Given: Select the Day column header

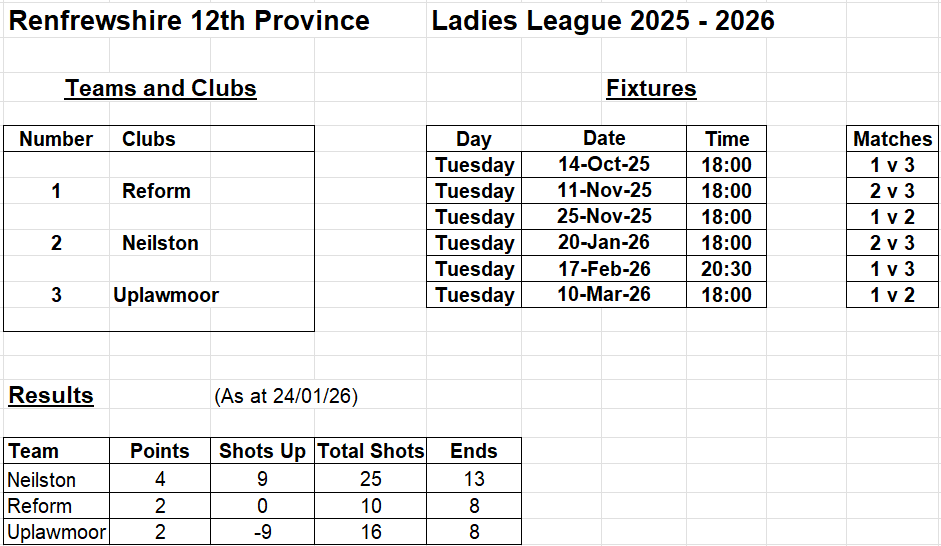Looking at the screenshot, I should (x=474, y=139).
